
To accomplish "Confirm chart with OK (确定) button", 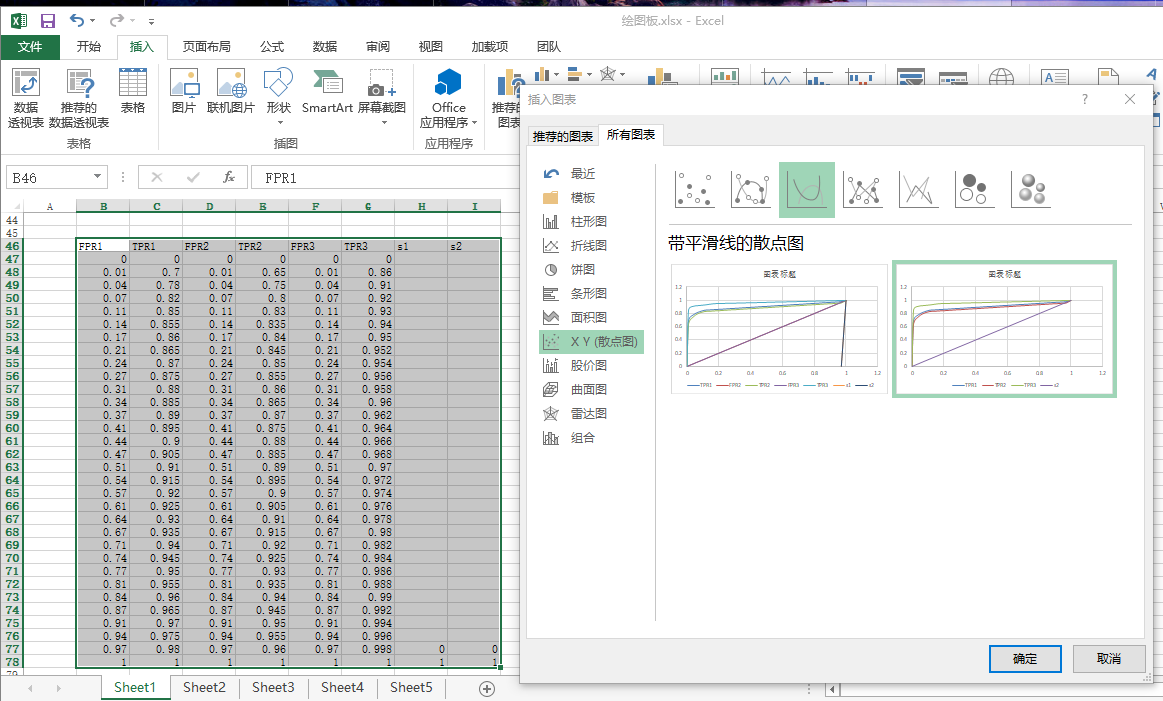I will (x=1025, y=659).
